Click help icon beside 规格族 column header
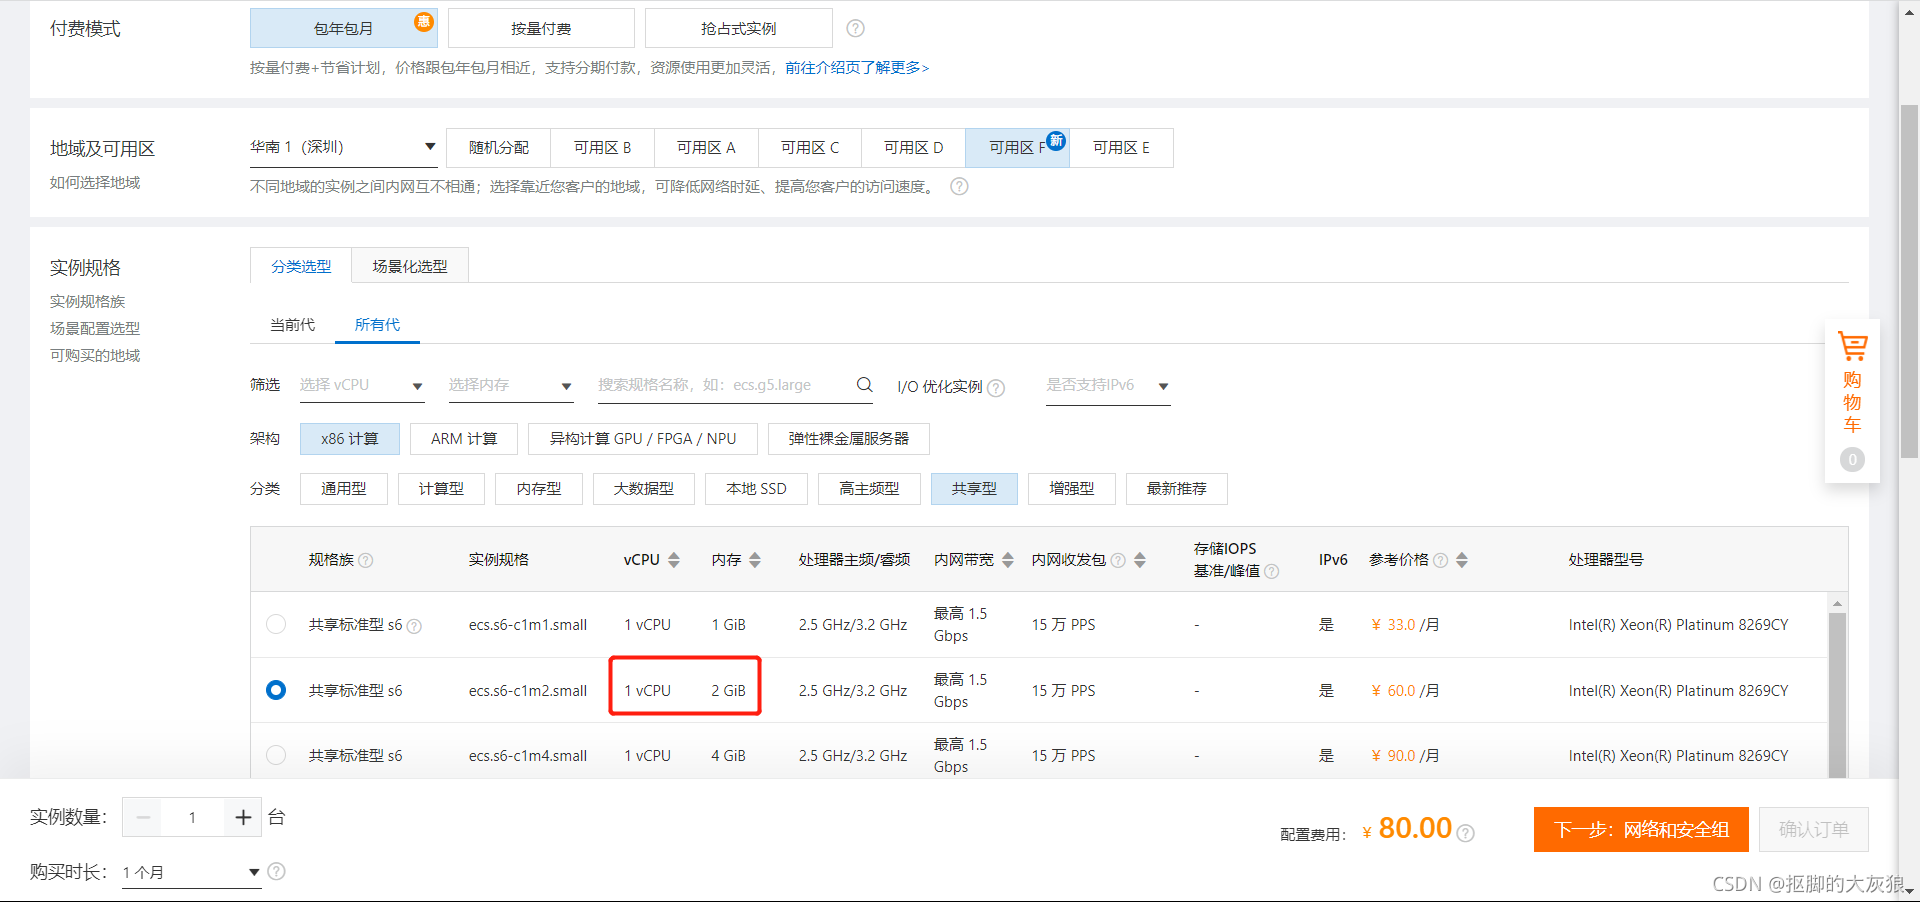Viewport: 1920px width, 902px height. pos(366,560)
